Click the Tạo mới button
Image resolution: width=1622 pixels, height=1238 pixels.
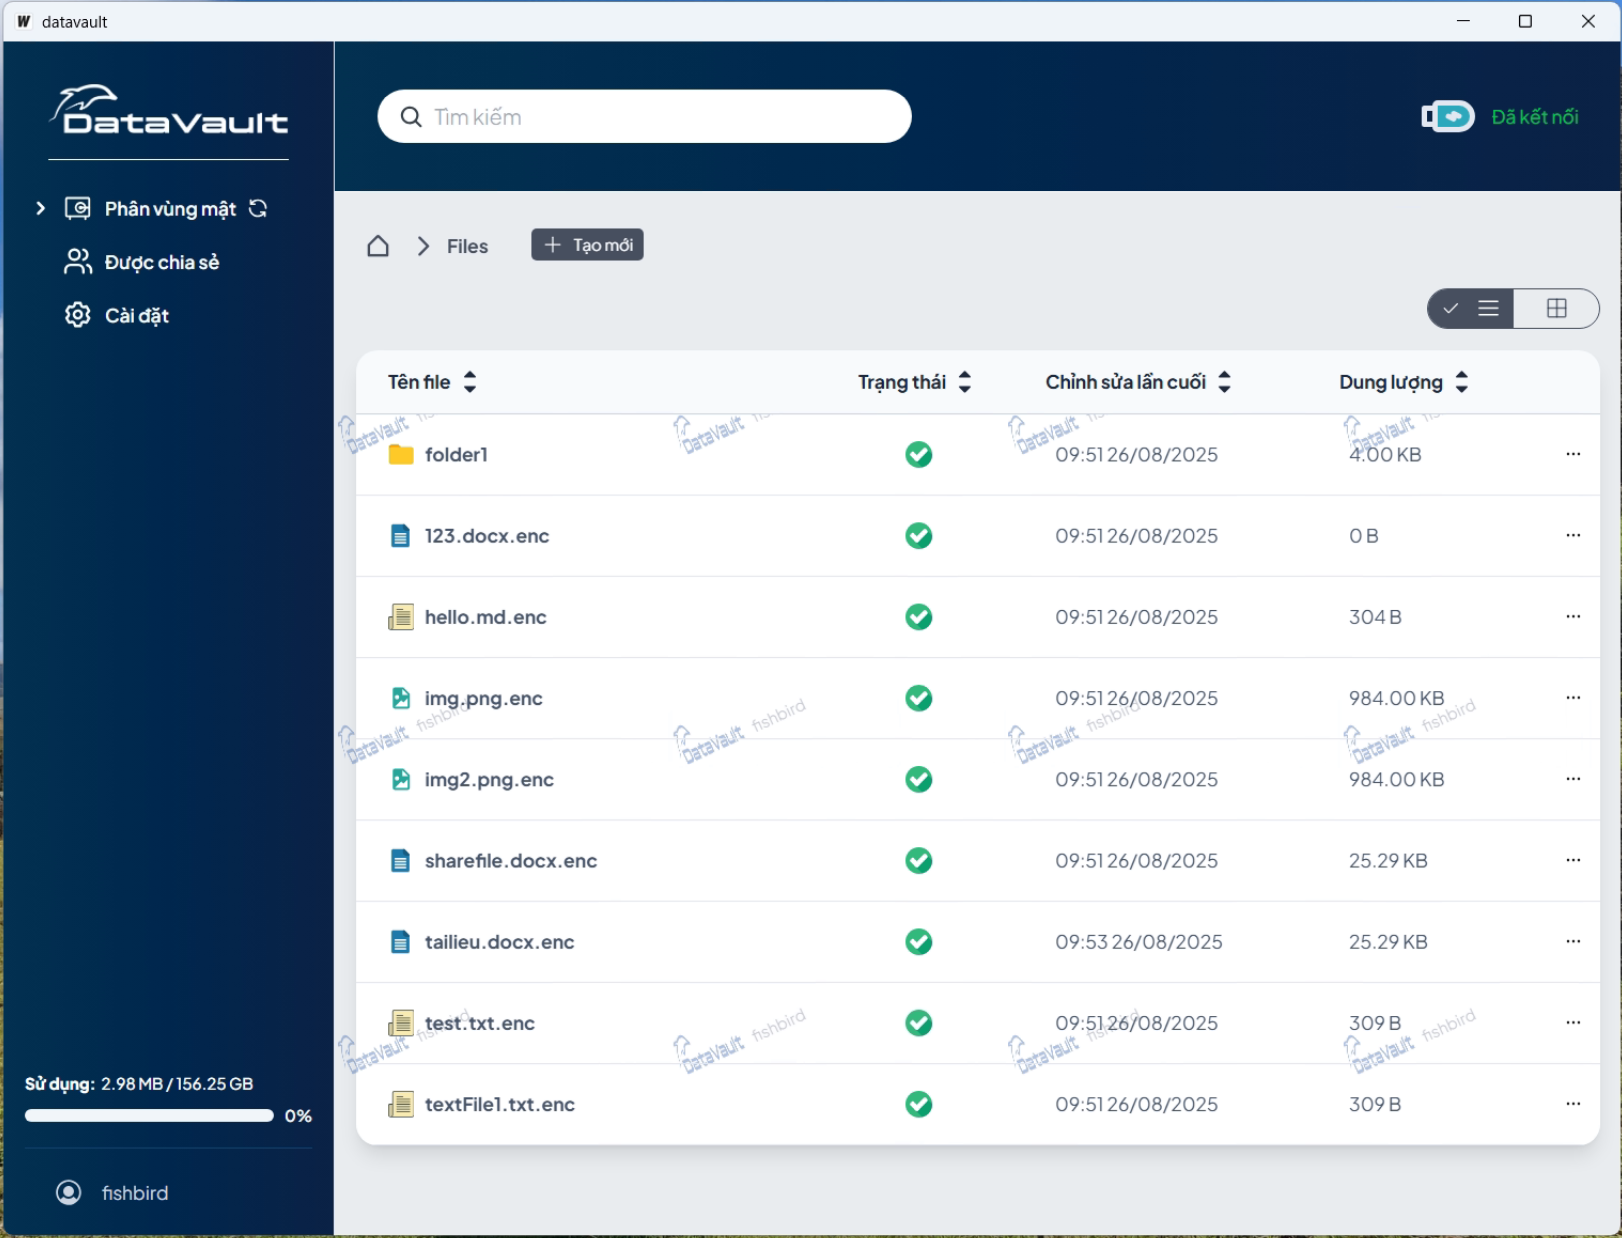coord(587,245)
